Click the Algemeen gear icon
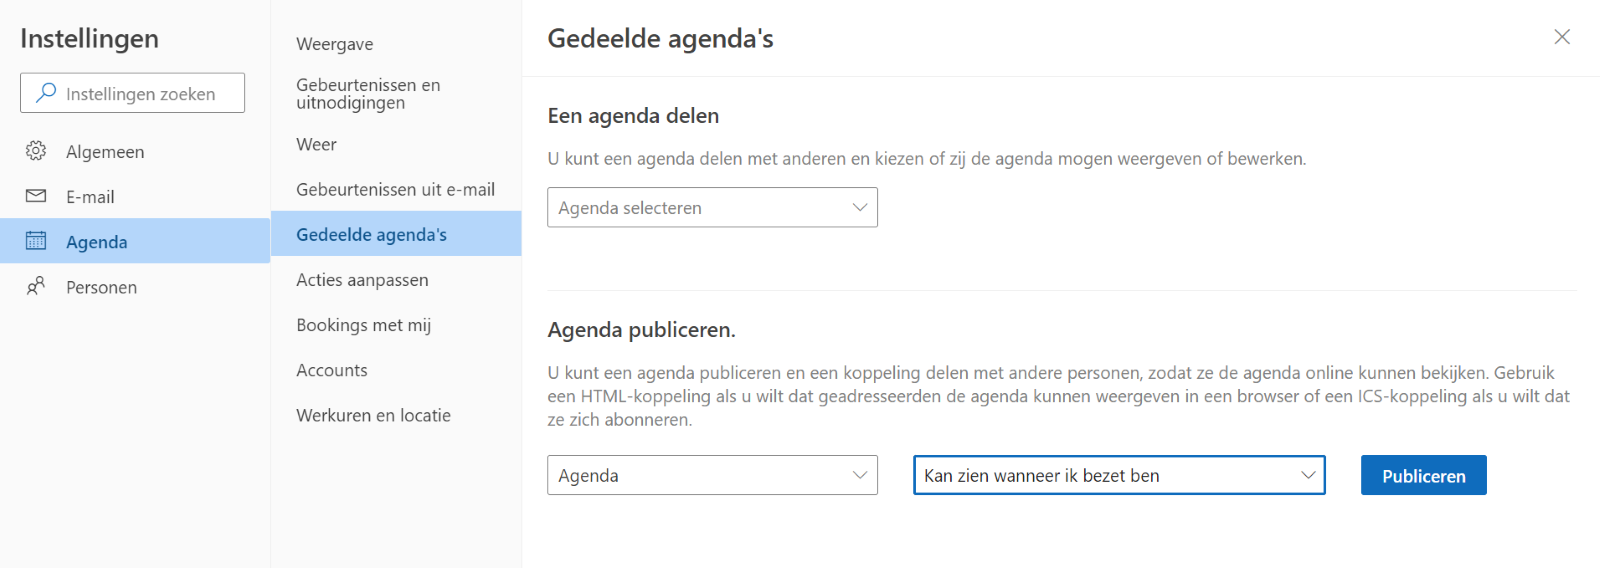Image resolution: width=1600 pixels, height=568 pixels. (x=36, y=151)
